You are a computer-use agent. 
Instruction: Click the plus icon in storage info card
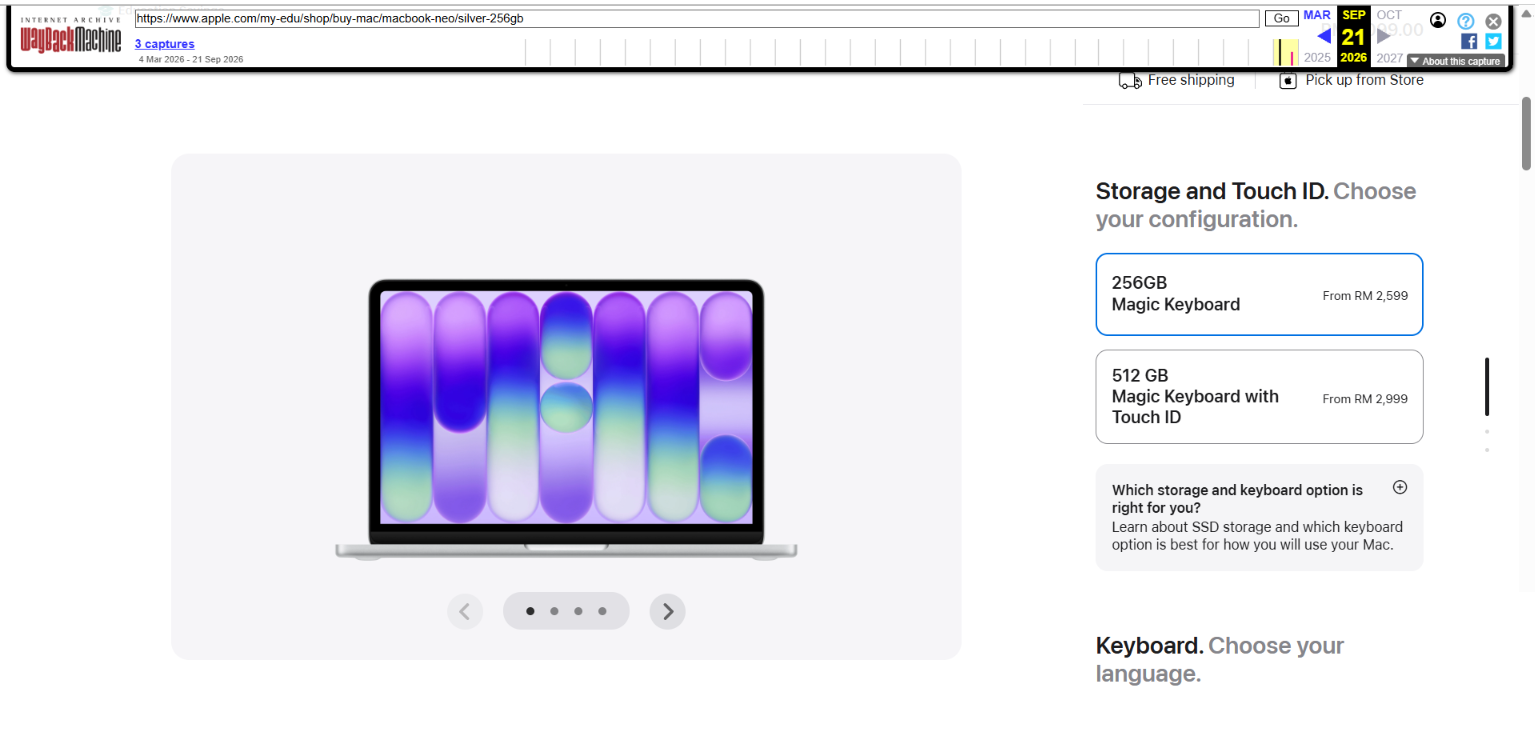pyautogui.click(x=1400, y=488)
